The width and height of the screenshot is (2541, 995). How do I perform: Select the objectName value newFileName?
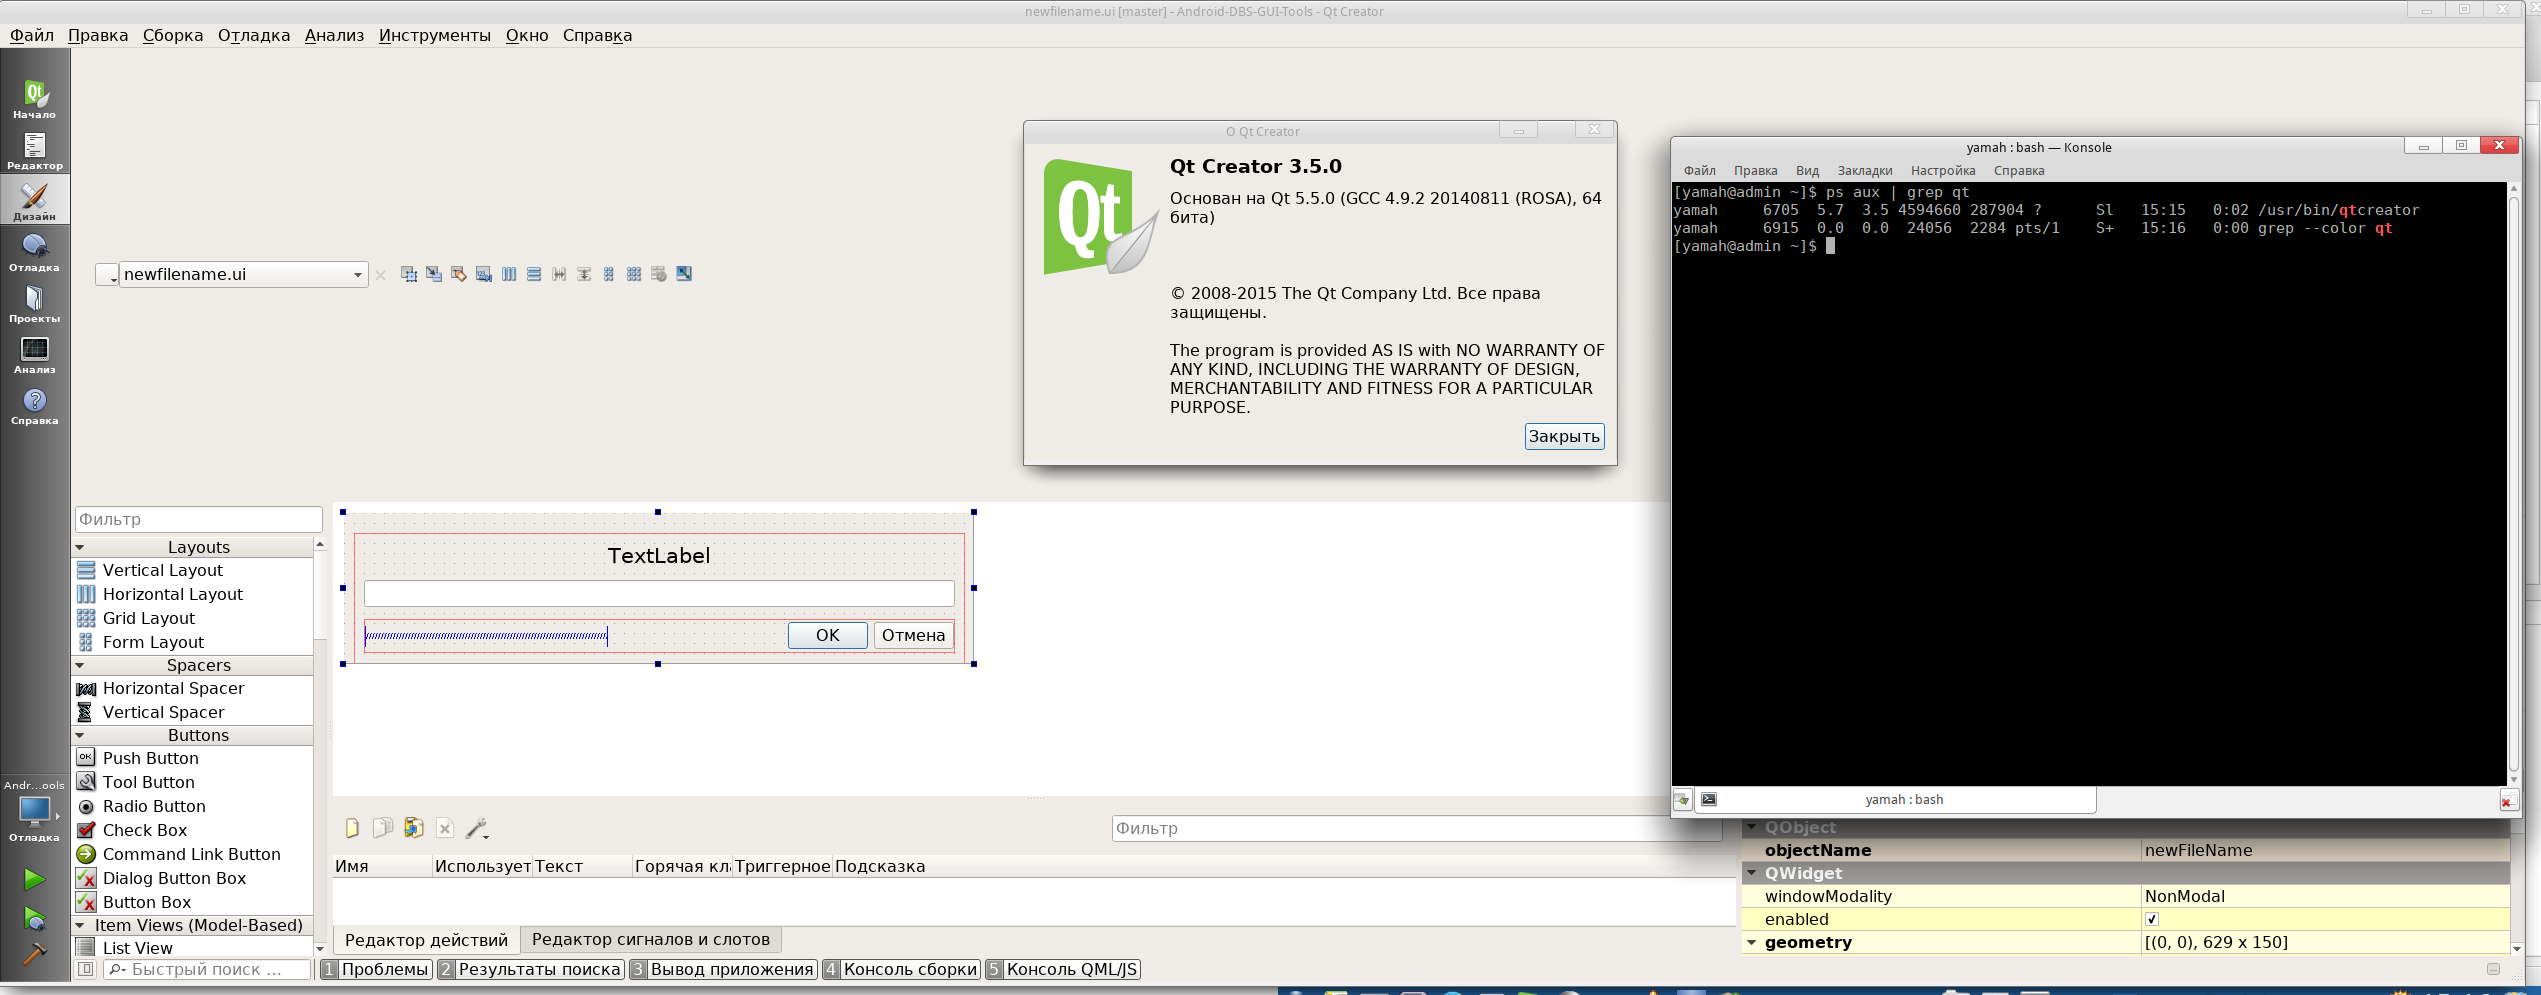pos(2325,850)
